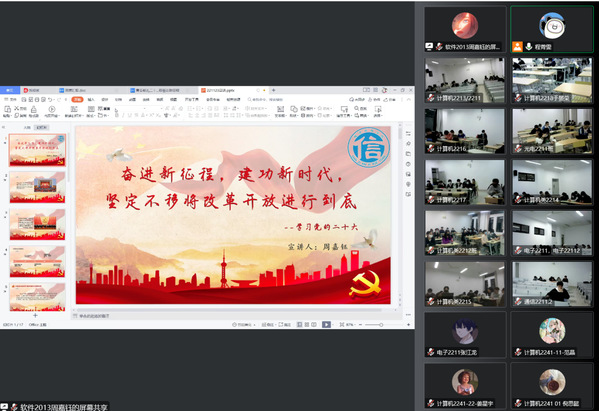This screenshot has height=411, width=599.
Task: Click the Paste icon in the ribbon
Action: [7, 109]
